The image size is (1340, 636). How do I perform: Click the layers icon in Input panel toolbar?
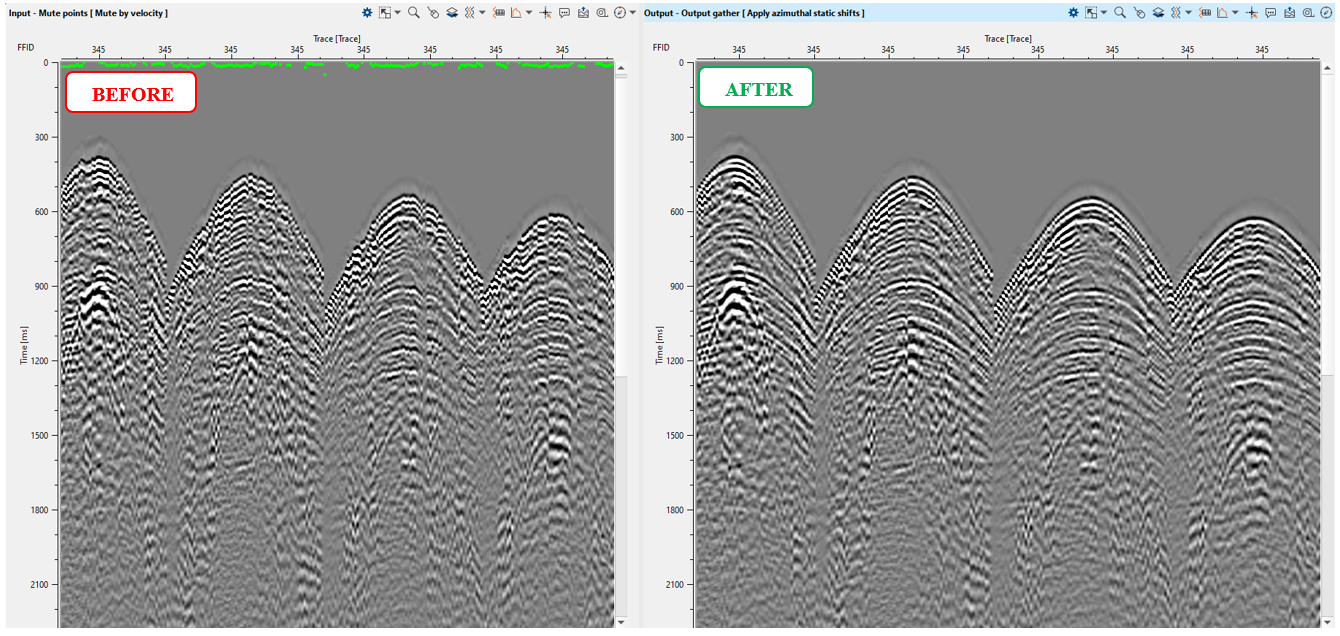(452, 13)
